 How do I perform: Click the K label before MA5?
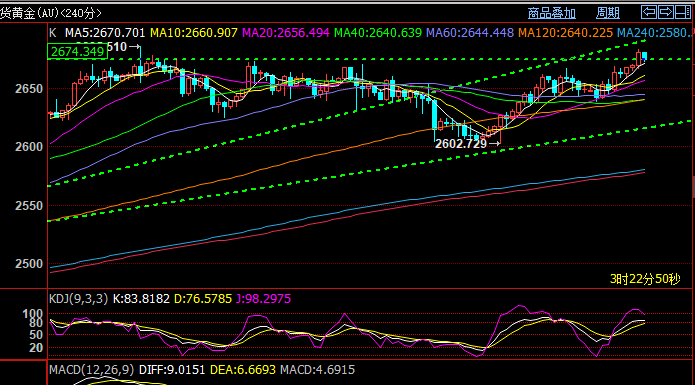(x=53, y=33)
